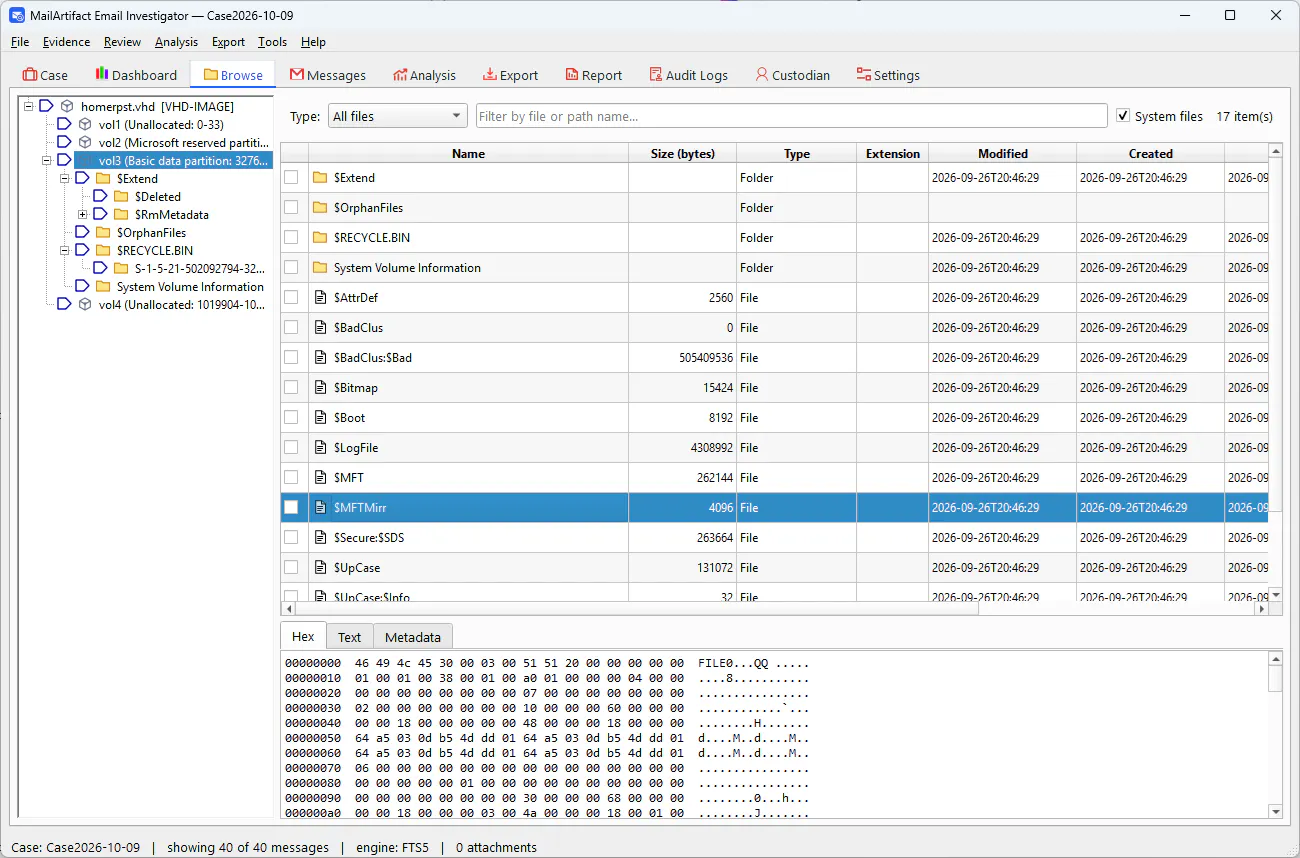Click the homerpst.vhd disk image icon
This screenshot has height=858, width=1300.
pos(67,106)
